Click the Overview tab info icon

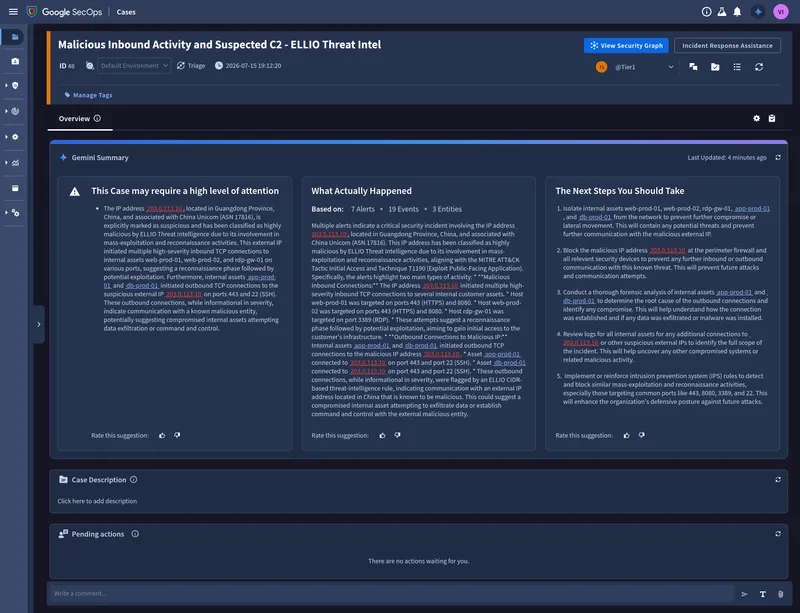click(97, 118)
